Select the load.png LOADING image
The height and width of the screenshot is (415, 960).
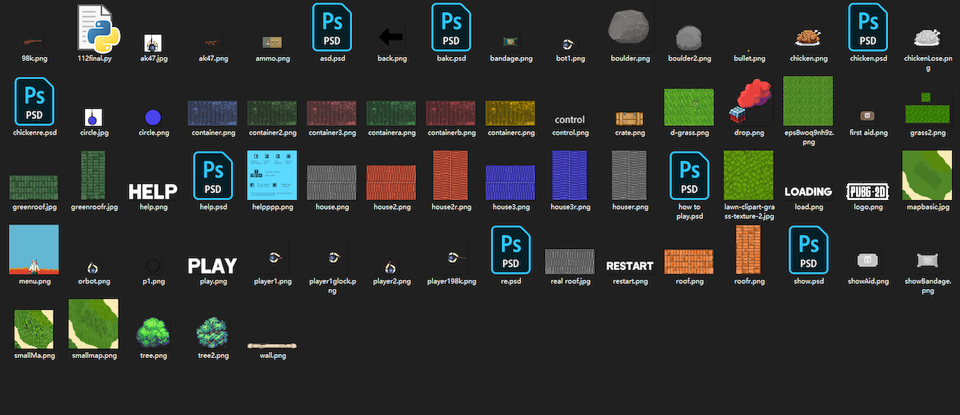coord(808,192)
